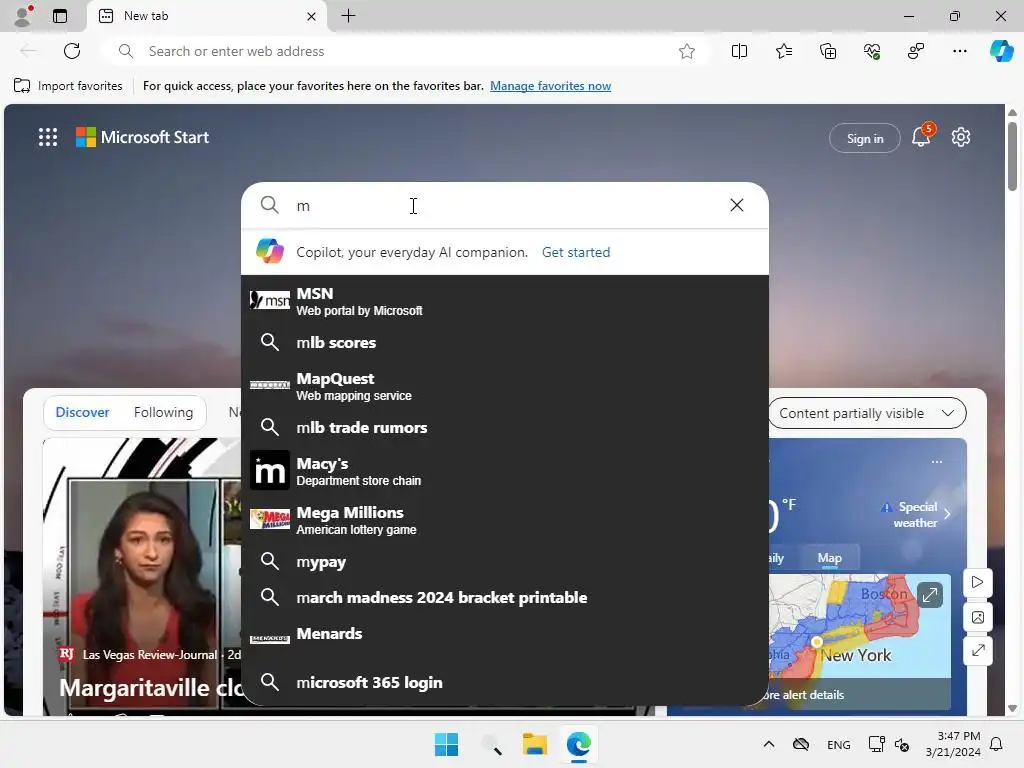Screen dimensions: 1024x768
Task: Switch to the Map tab in weather card
Action: tap(829, 558)
